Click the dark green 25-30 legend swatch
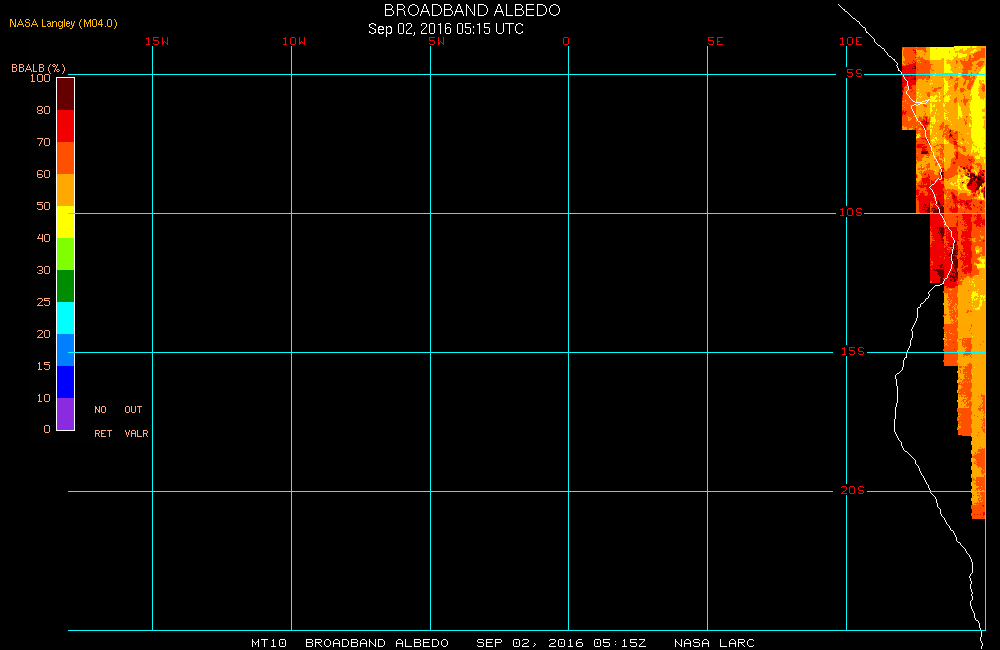The width and height of the screenshot is (1000, 650). (x=66, y=286)
